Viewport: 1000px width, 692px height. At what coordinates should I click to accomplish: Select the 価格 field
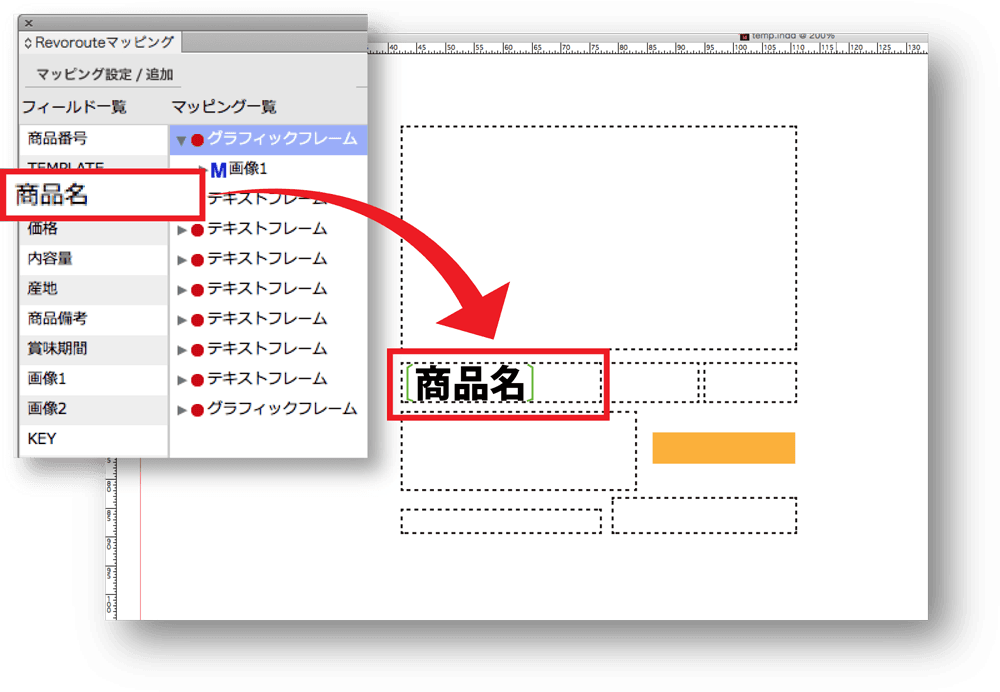[x=93, y=229]
